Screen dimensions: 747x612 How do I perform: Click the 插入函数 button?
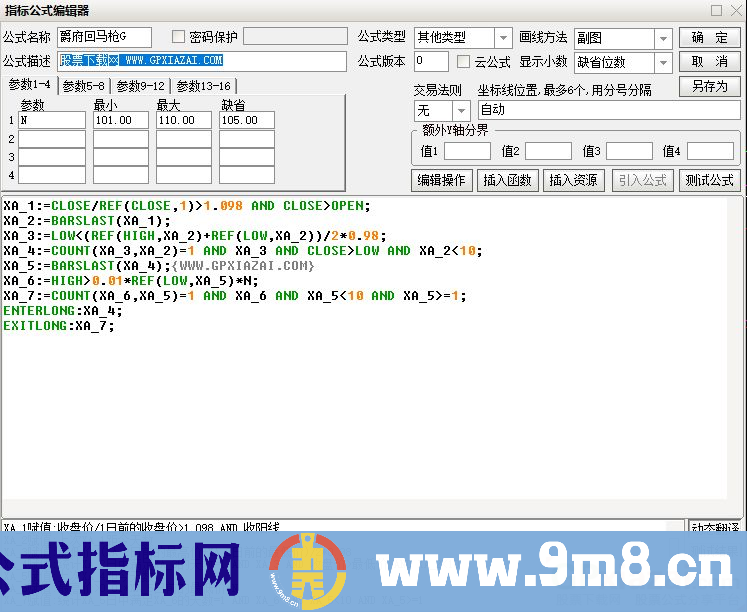click(x=507, y=181)
